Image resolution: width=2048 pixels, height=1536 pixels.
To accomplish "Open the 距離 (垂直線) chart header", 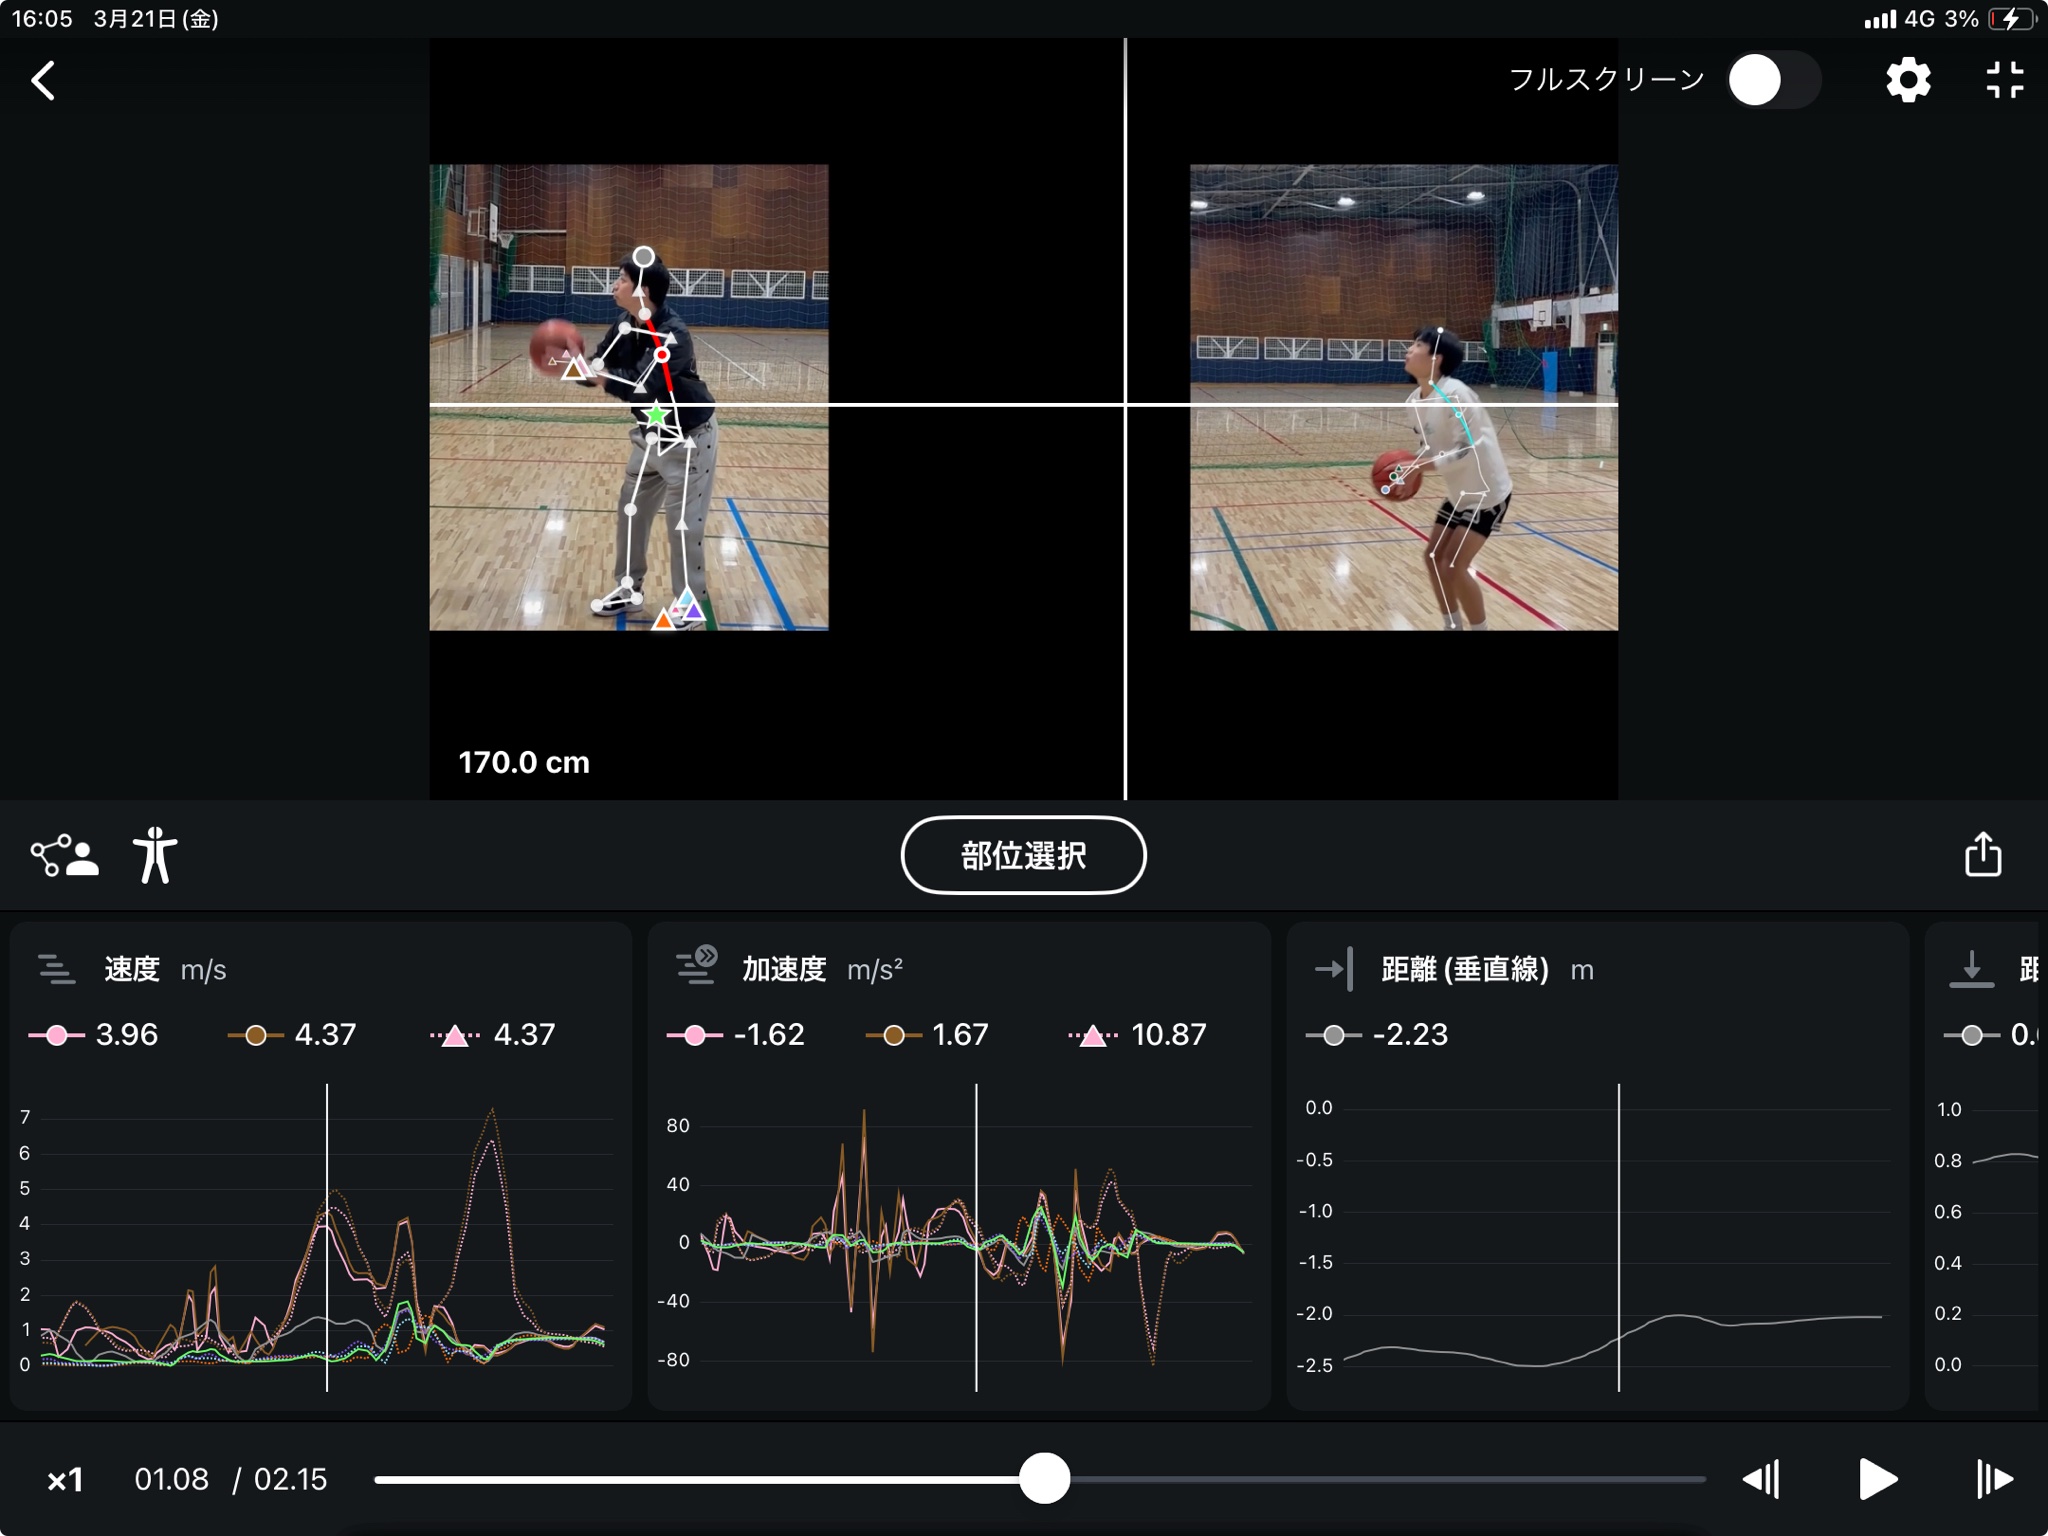I will click(1464, 969).
